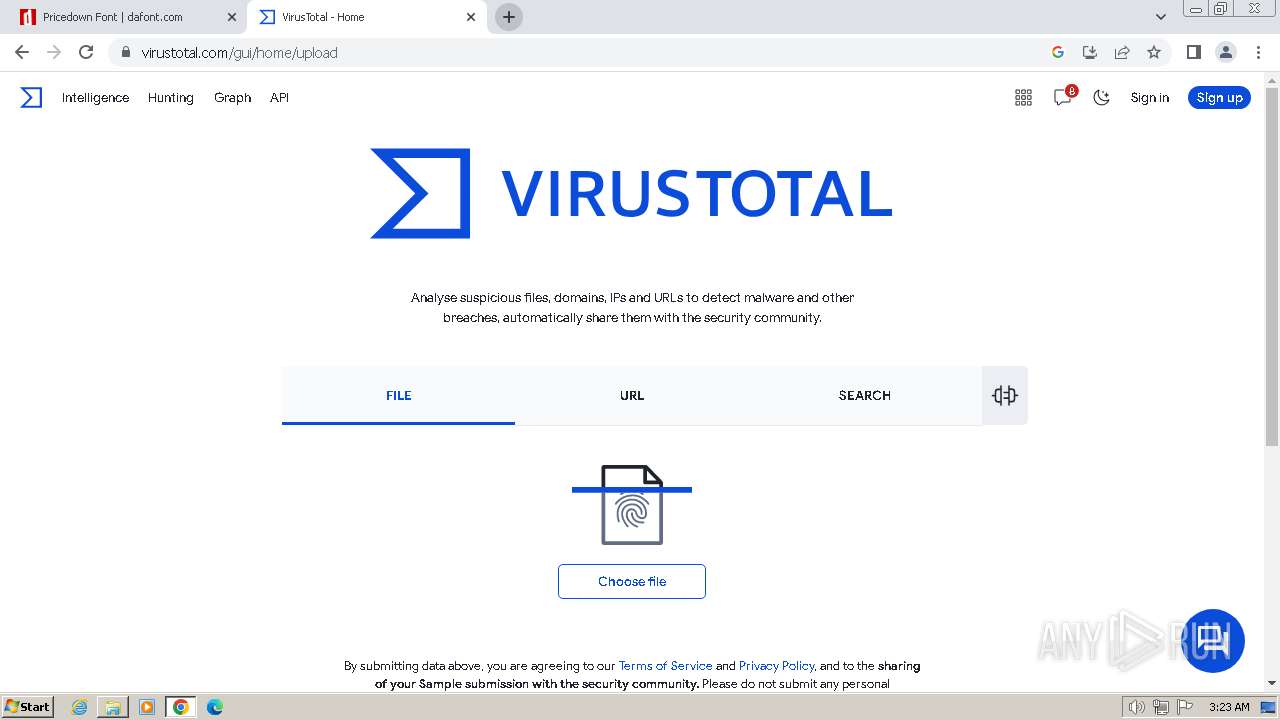The height and width of the screenshot is (720, 1280).
Task: Share this page icon
Action: tap(1122, 52)
